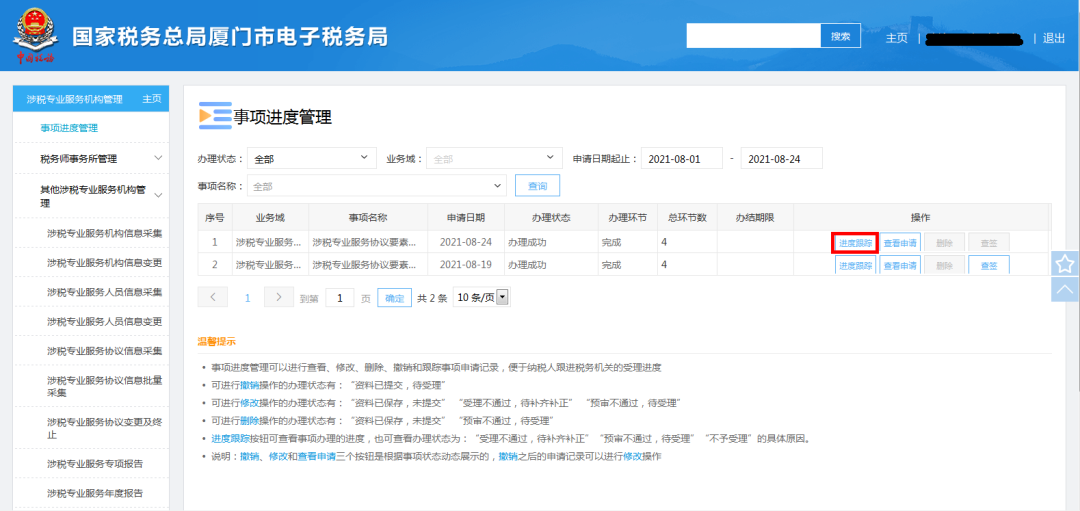
Task: Click 办理状态 column header
Action: point(551,218)
